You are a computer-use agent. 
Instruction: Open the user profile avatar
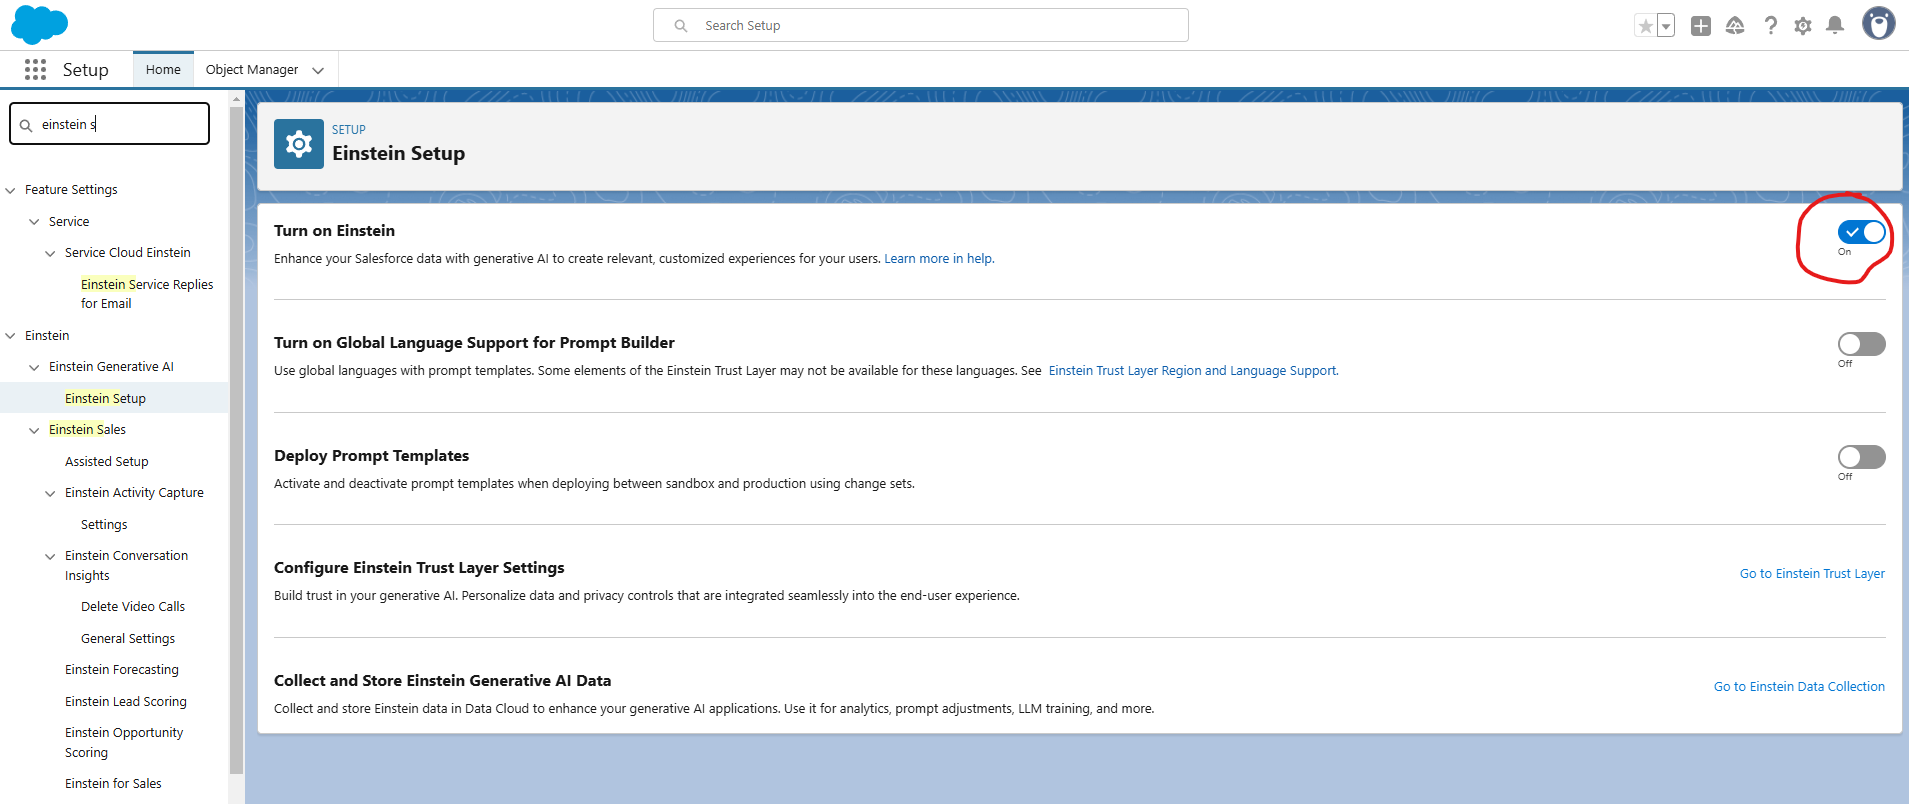1878,23
